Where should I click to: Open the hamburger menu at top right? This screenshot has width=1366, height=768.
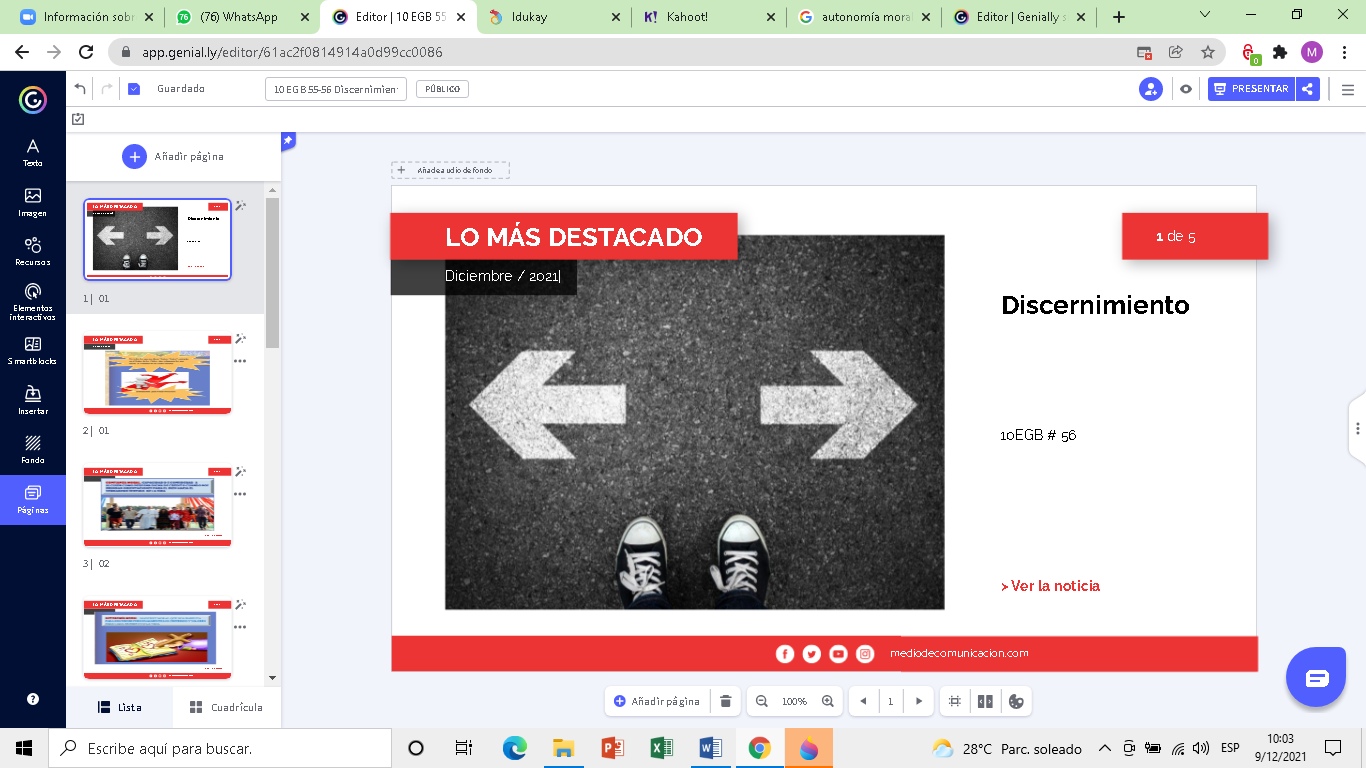[x=1347, y=89]
